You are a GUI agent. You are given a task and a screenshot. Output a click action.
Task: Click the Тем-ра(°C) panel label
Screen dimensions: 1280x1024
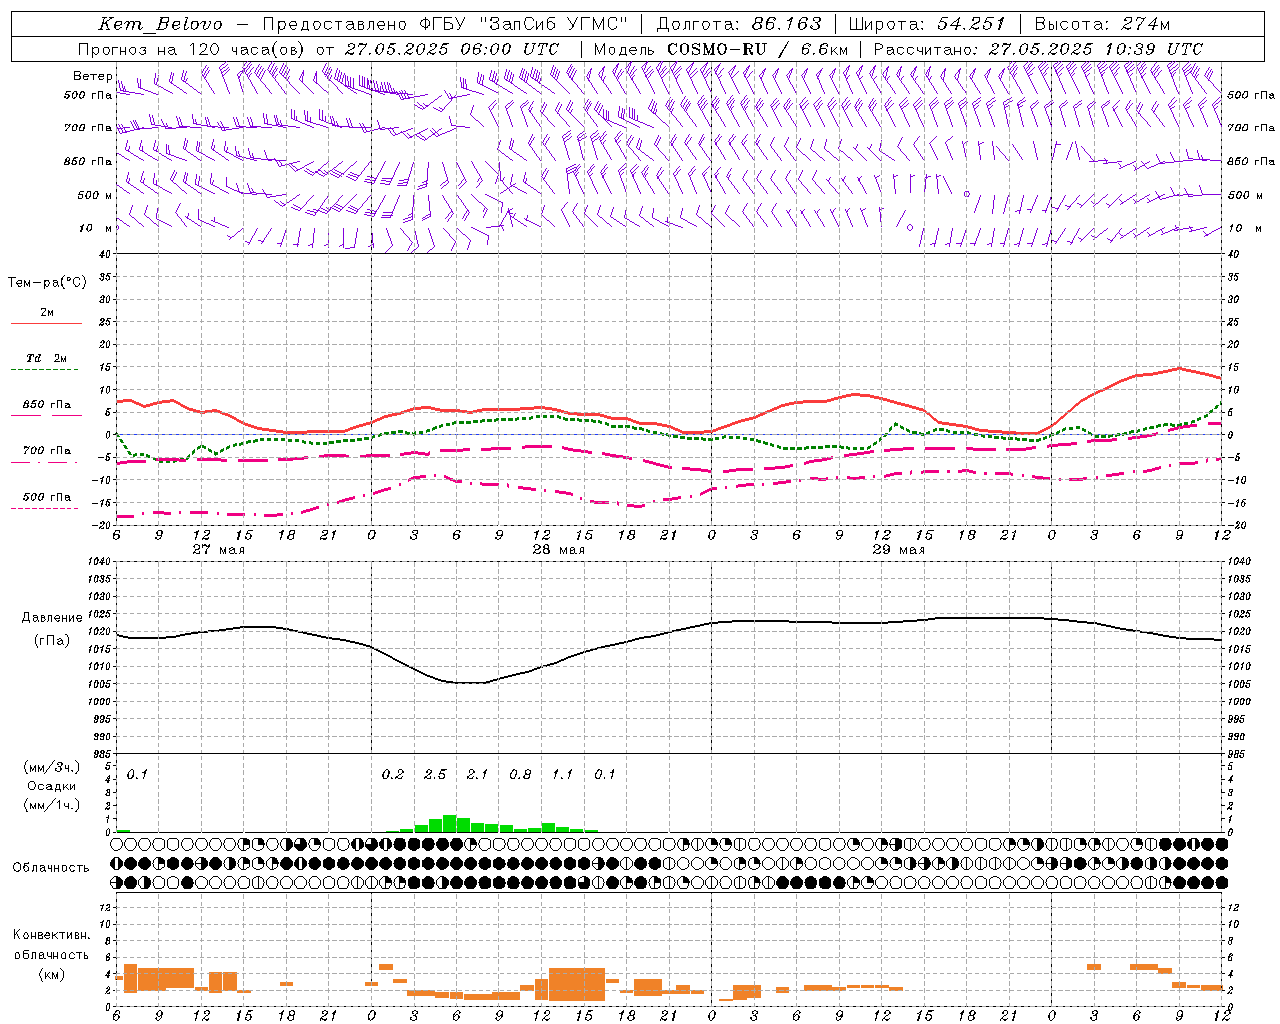coord(47,283)
